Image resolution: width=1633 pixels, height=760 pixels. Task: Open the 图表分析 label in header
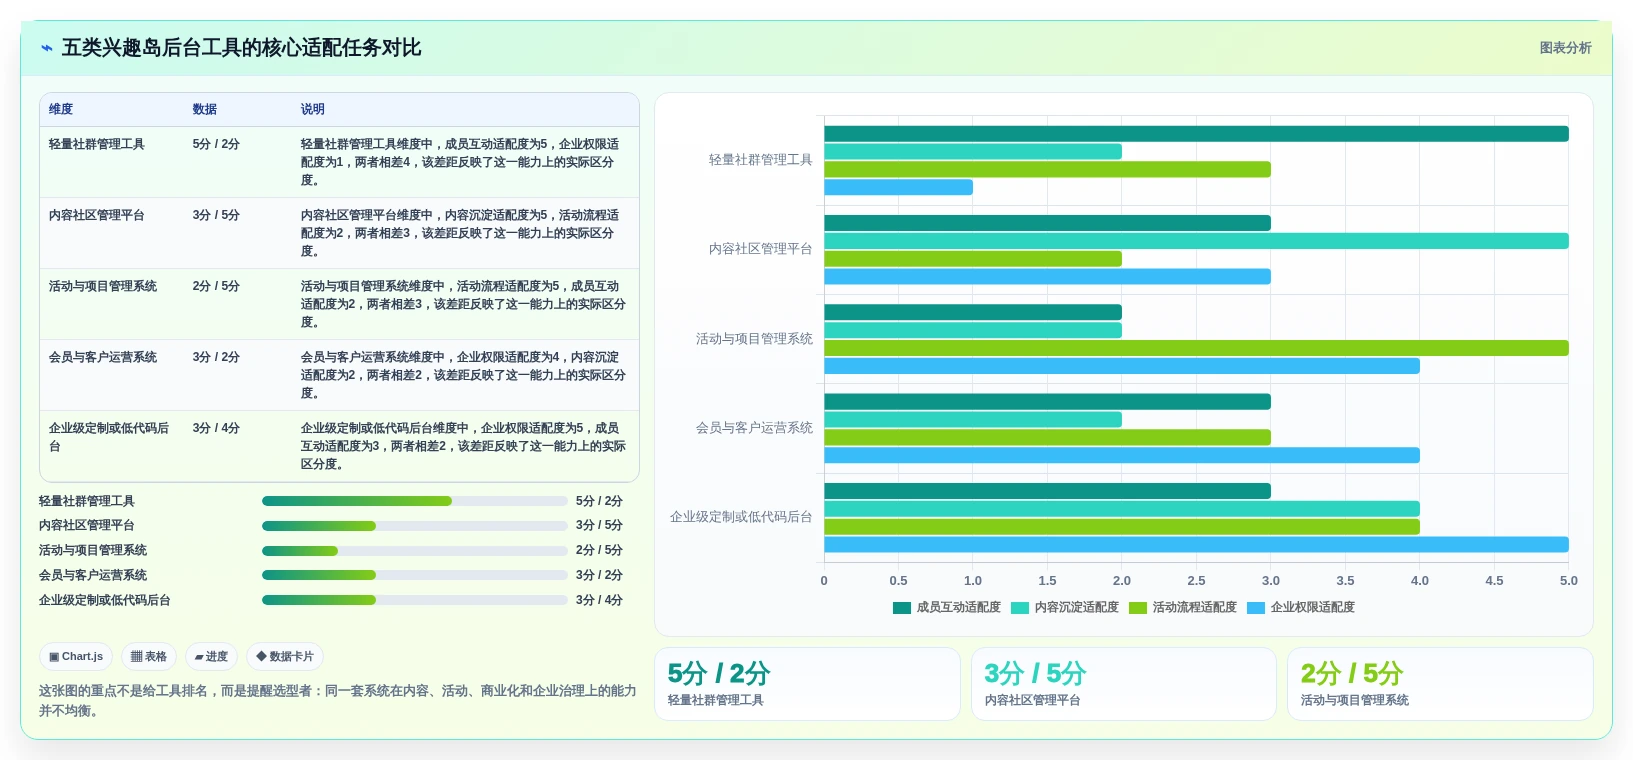pyautogui.click(x=1565, y=48)
